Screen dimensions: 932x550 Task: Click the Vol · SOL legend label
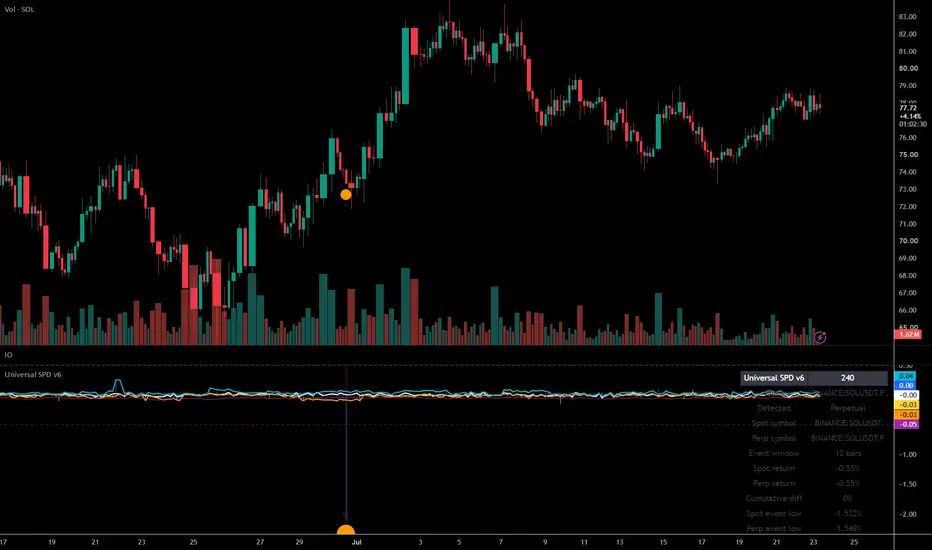click(x=19, y=10)
